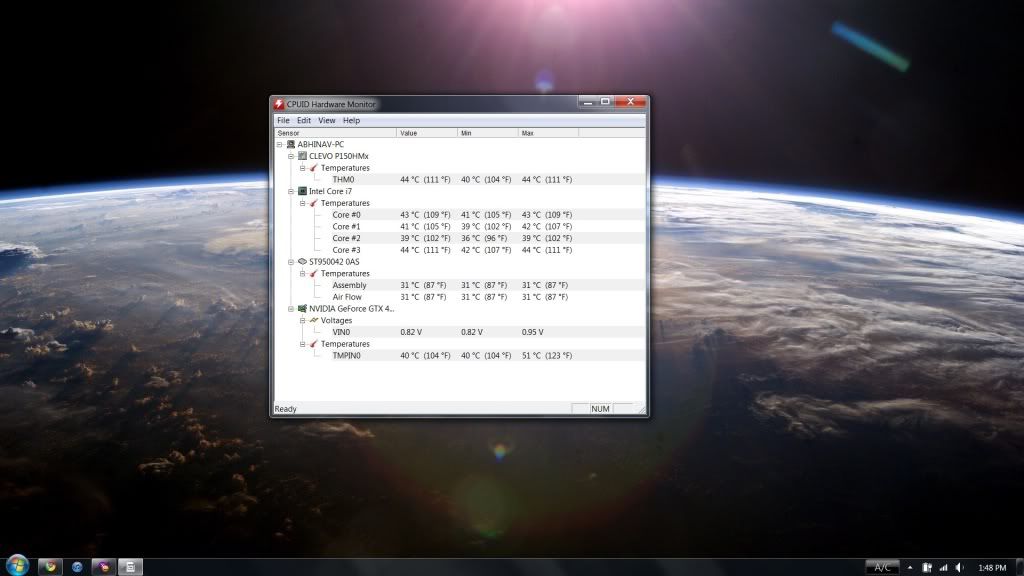Viewport: 1024px width, 576px height.
Task: Click the thermometer icon under CLEVO P150HMx
Action: click(314, 168)
